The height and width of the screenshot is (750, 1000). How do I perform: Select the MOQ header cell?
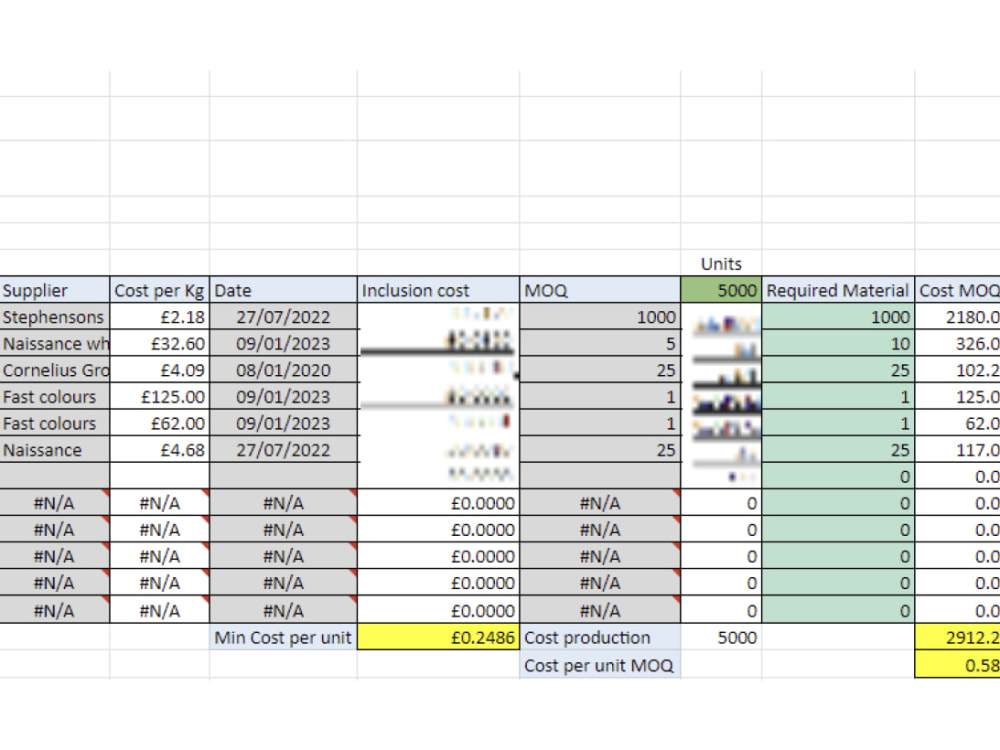[599, 290]
